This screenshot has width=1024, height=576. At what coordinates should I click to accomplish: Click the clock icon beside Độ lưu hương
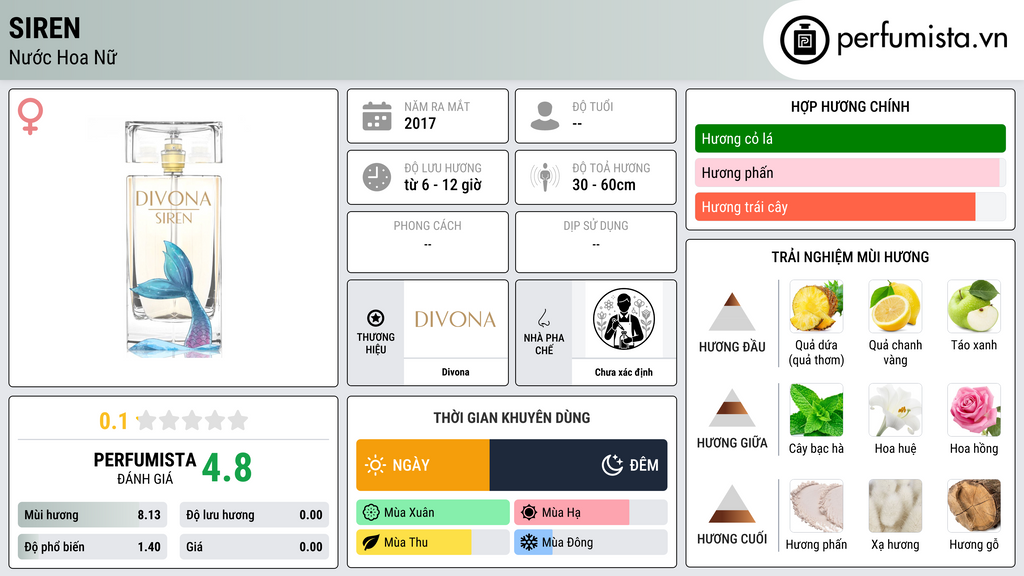pos(377,177)
